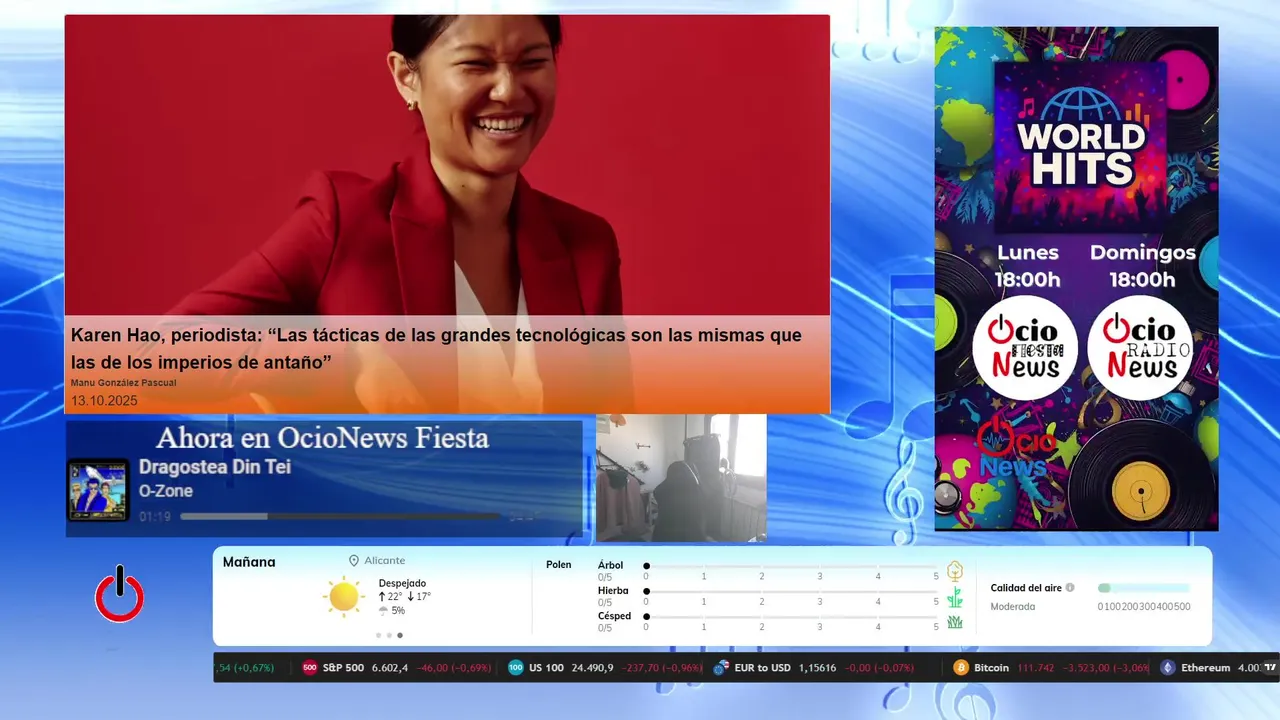Select the third weather carousel dot
1280x720 pixels.
point(400,635)
